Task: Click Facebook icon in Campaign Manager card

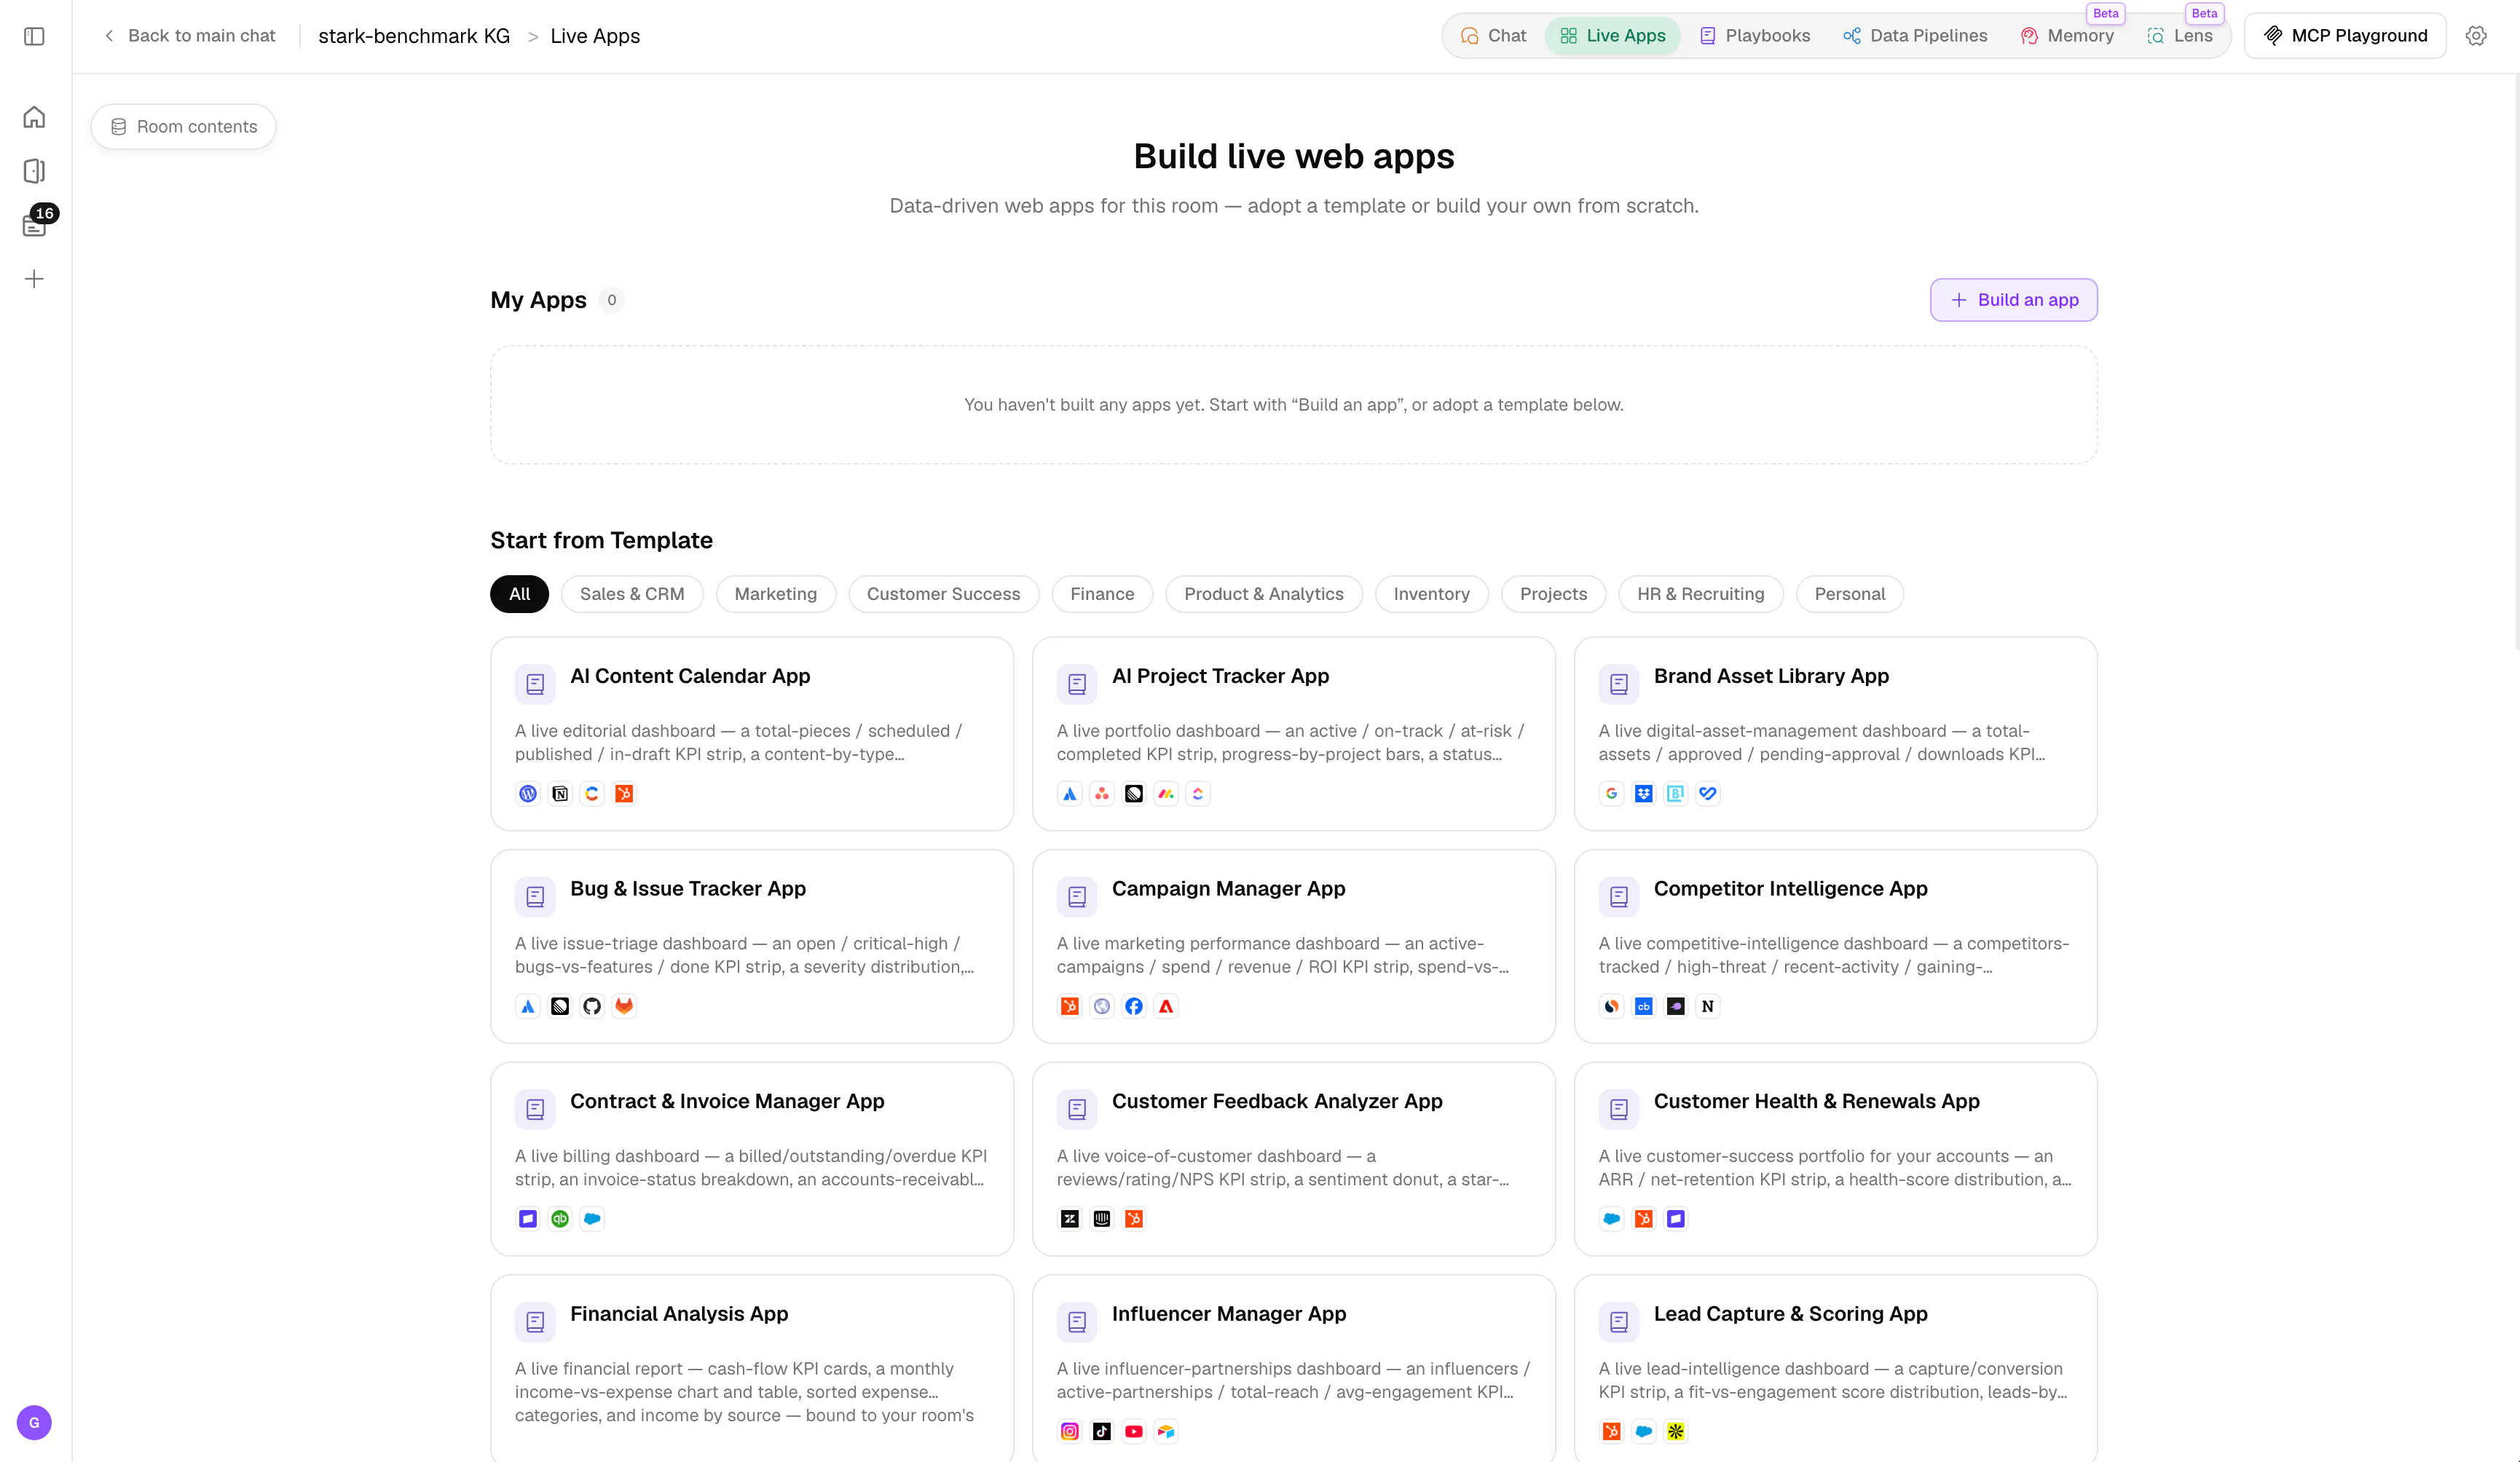Action: click(1134, 1006)
